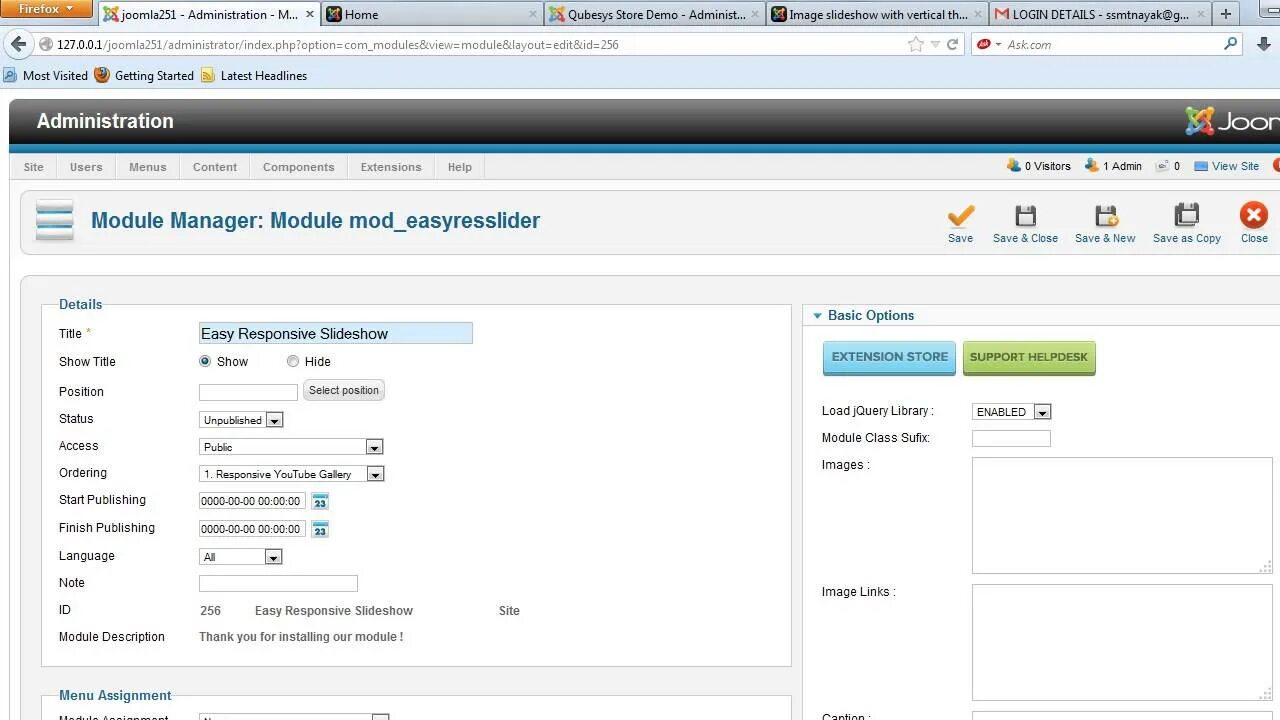Click the SUPPORT HELPDESK button
Image resolution: width=1280 pixels, height=720 pixels.
pos(1029,357)
